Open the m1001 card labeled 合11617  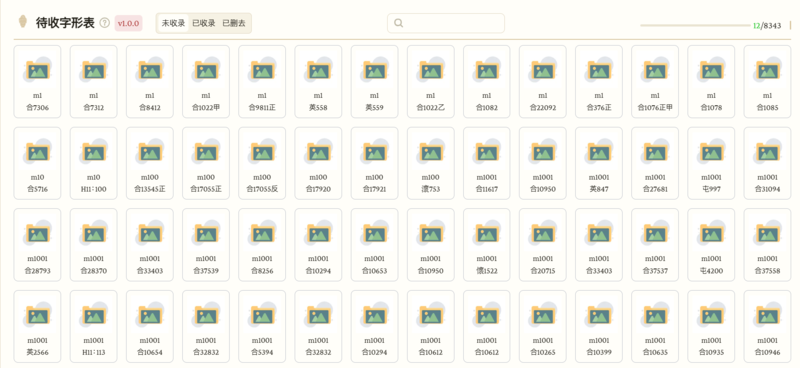[x=487, y=163]
